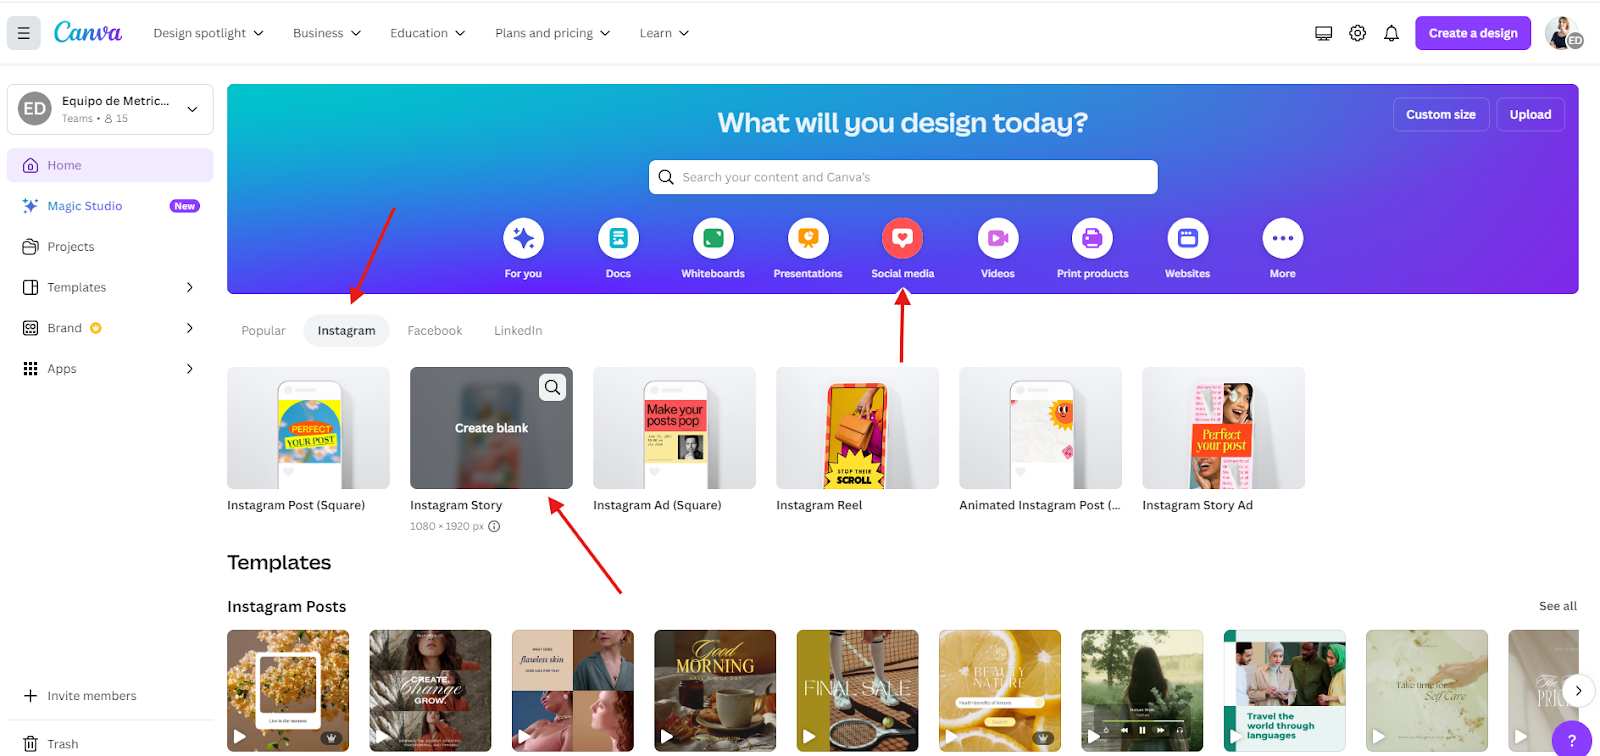Expand the Education menu
1600x756 pixels.
coord(428,33)
